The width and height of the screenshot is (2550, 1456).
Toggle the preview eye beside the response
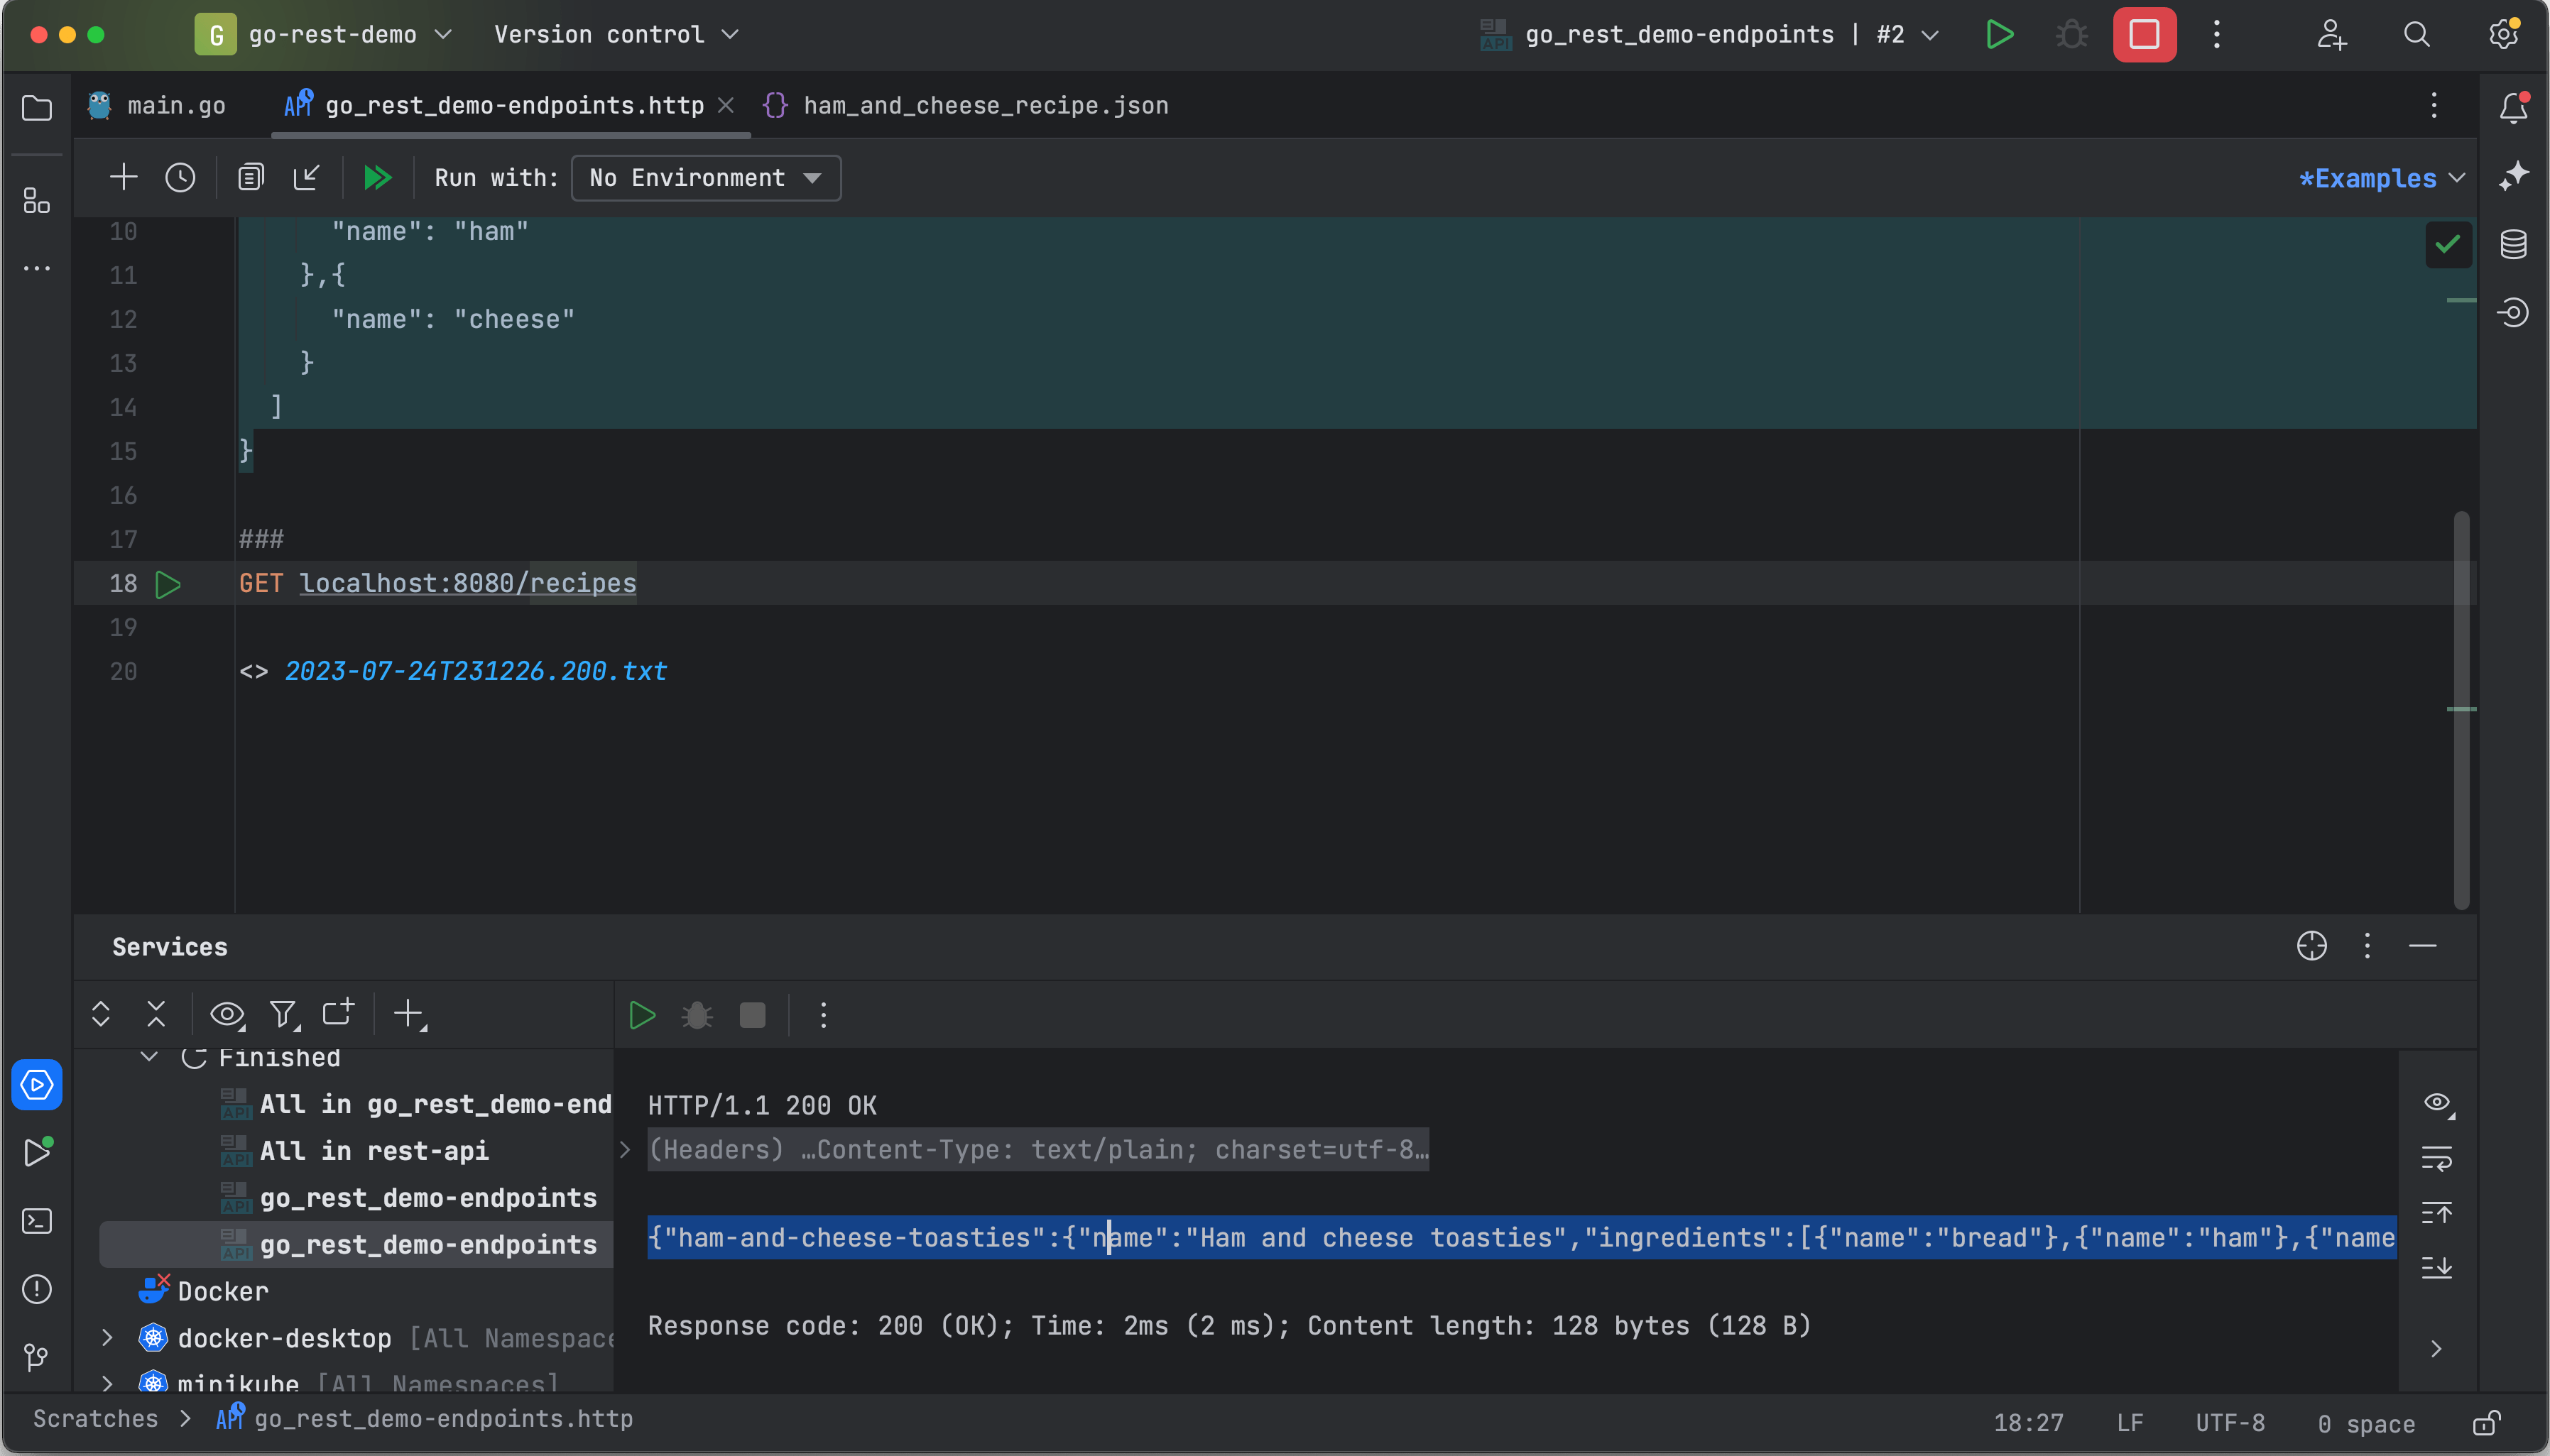(x=2437, y=1103)
